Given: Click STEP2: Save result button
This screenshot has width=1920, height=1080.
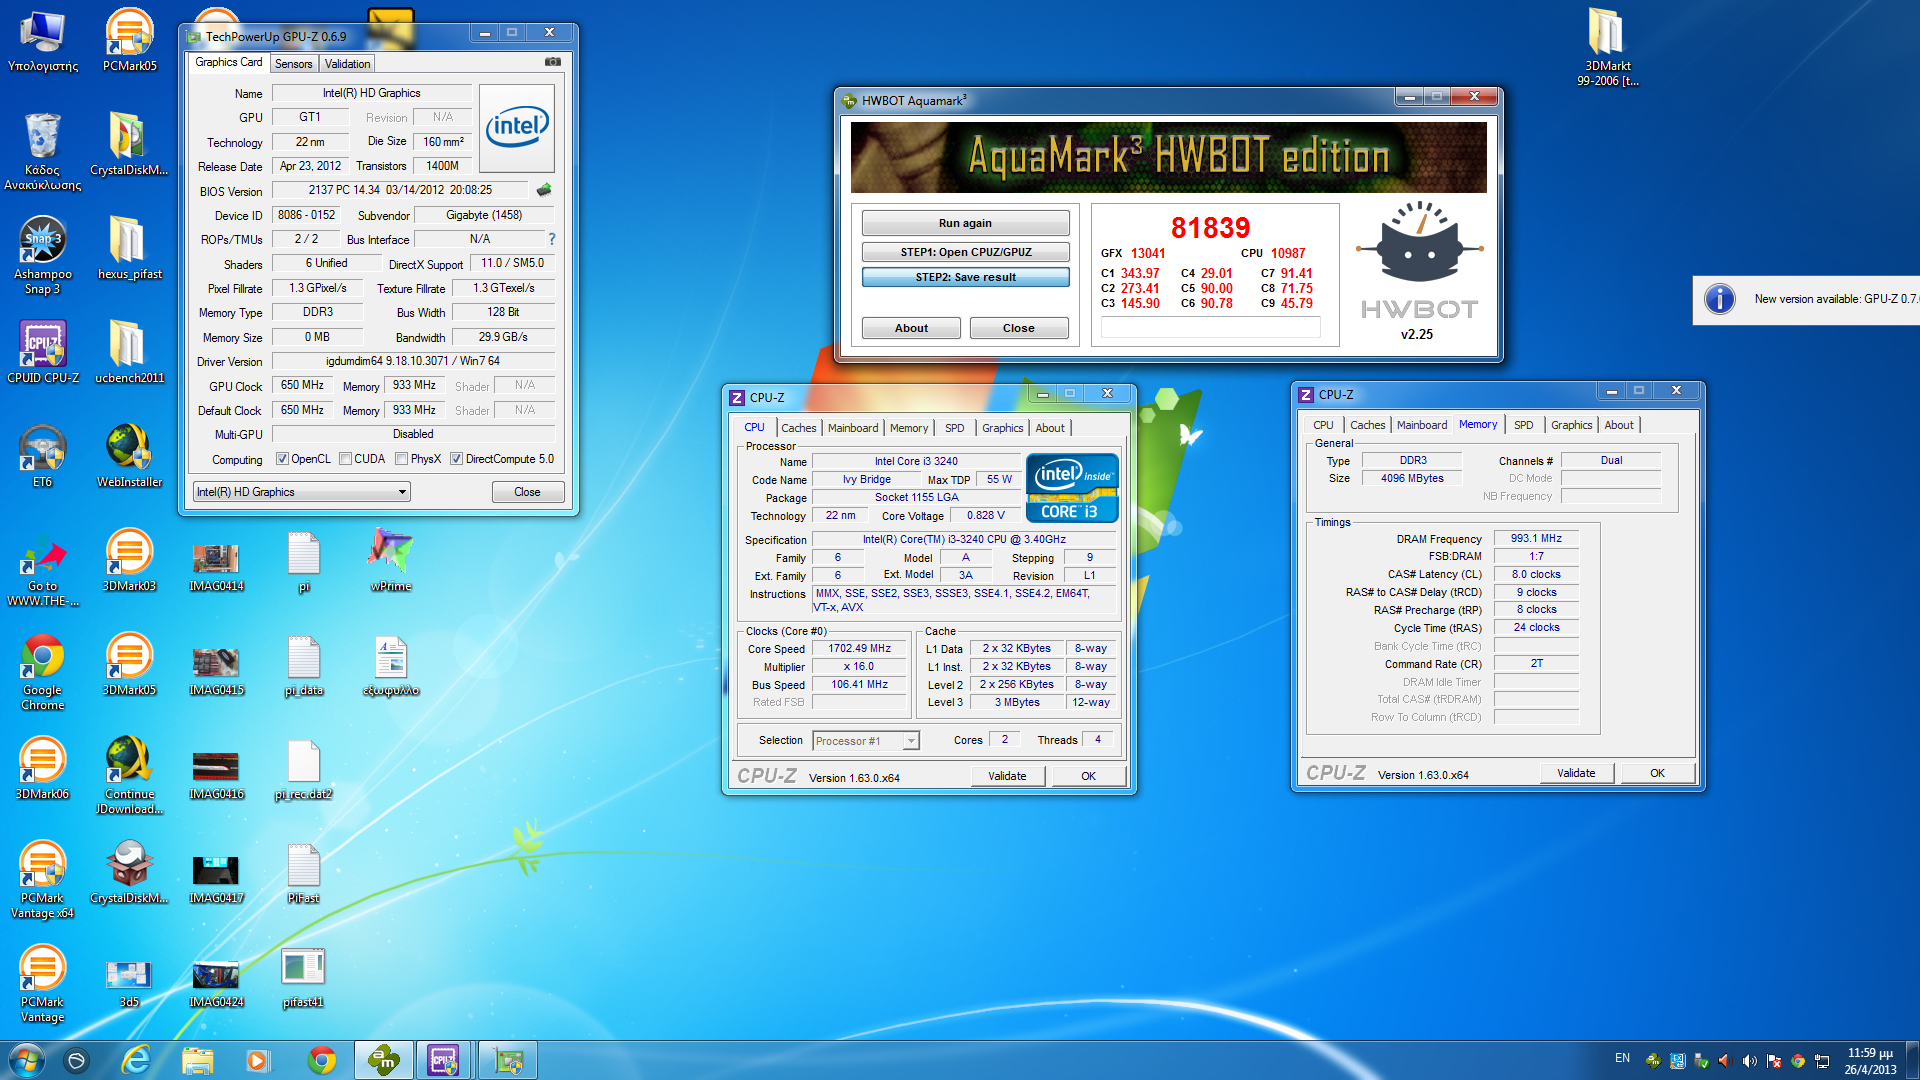Looking at the screenshot, I should [x=965, y=277].
